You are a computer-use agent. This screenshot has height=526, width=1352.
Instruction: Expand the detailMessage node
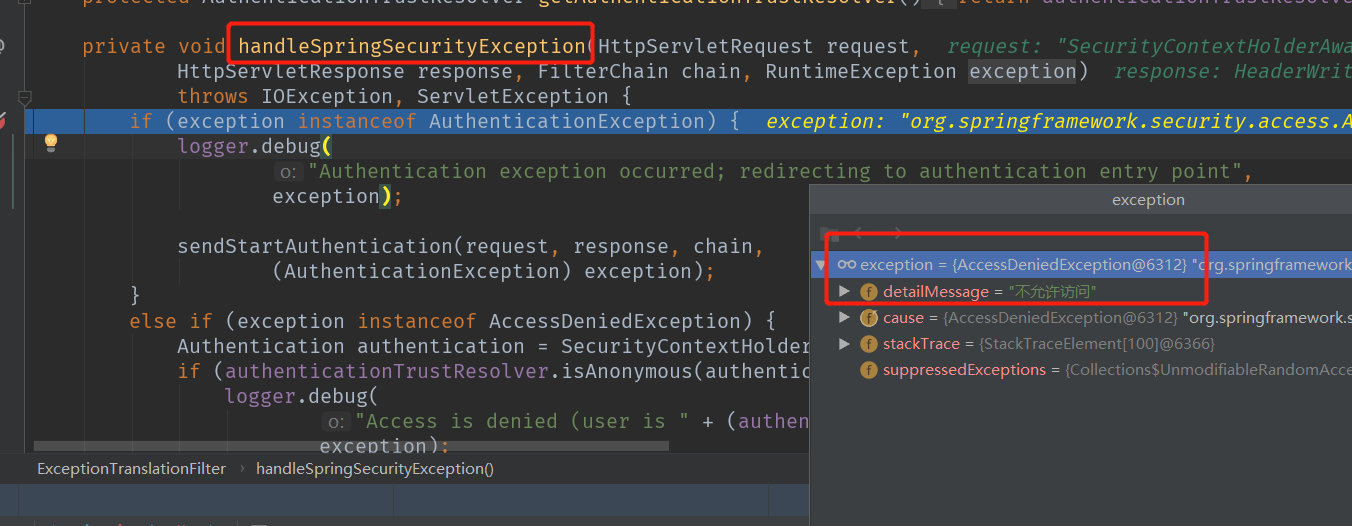point(844,291)
